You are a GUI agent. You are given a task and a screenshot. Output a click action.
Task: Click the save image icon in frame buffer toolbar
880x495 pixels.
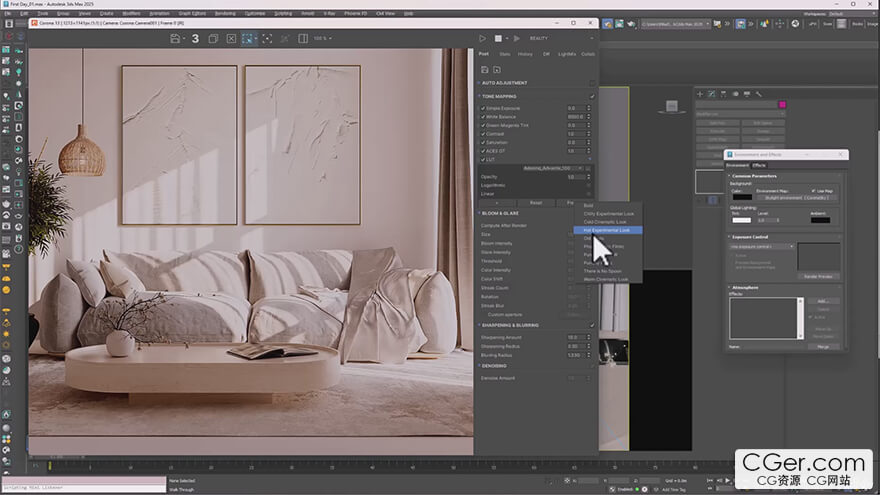(x=176, y=39)
